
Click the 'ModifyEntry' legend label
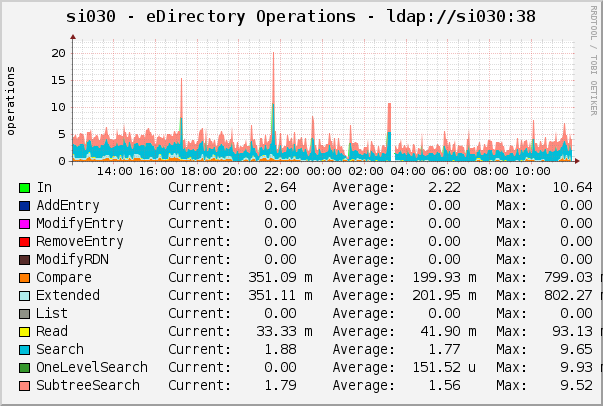[x=80, y=223]
